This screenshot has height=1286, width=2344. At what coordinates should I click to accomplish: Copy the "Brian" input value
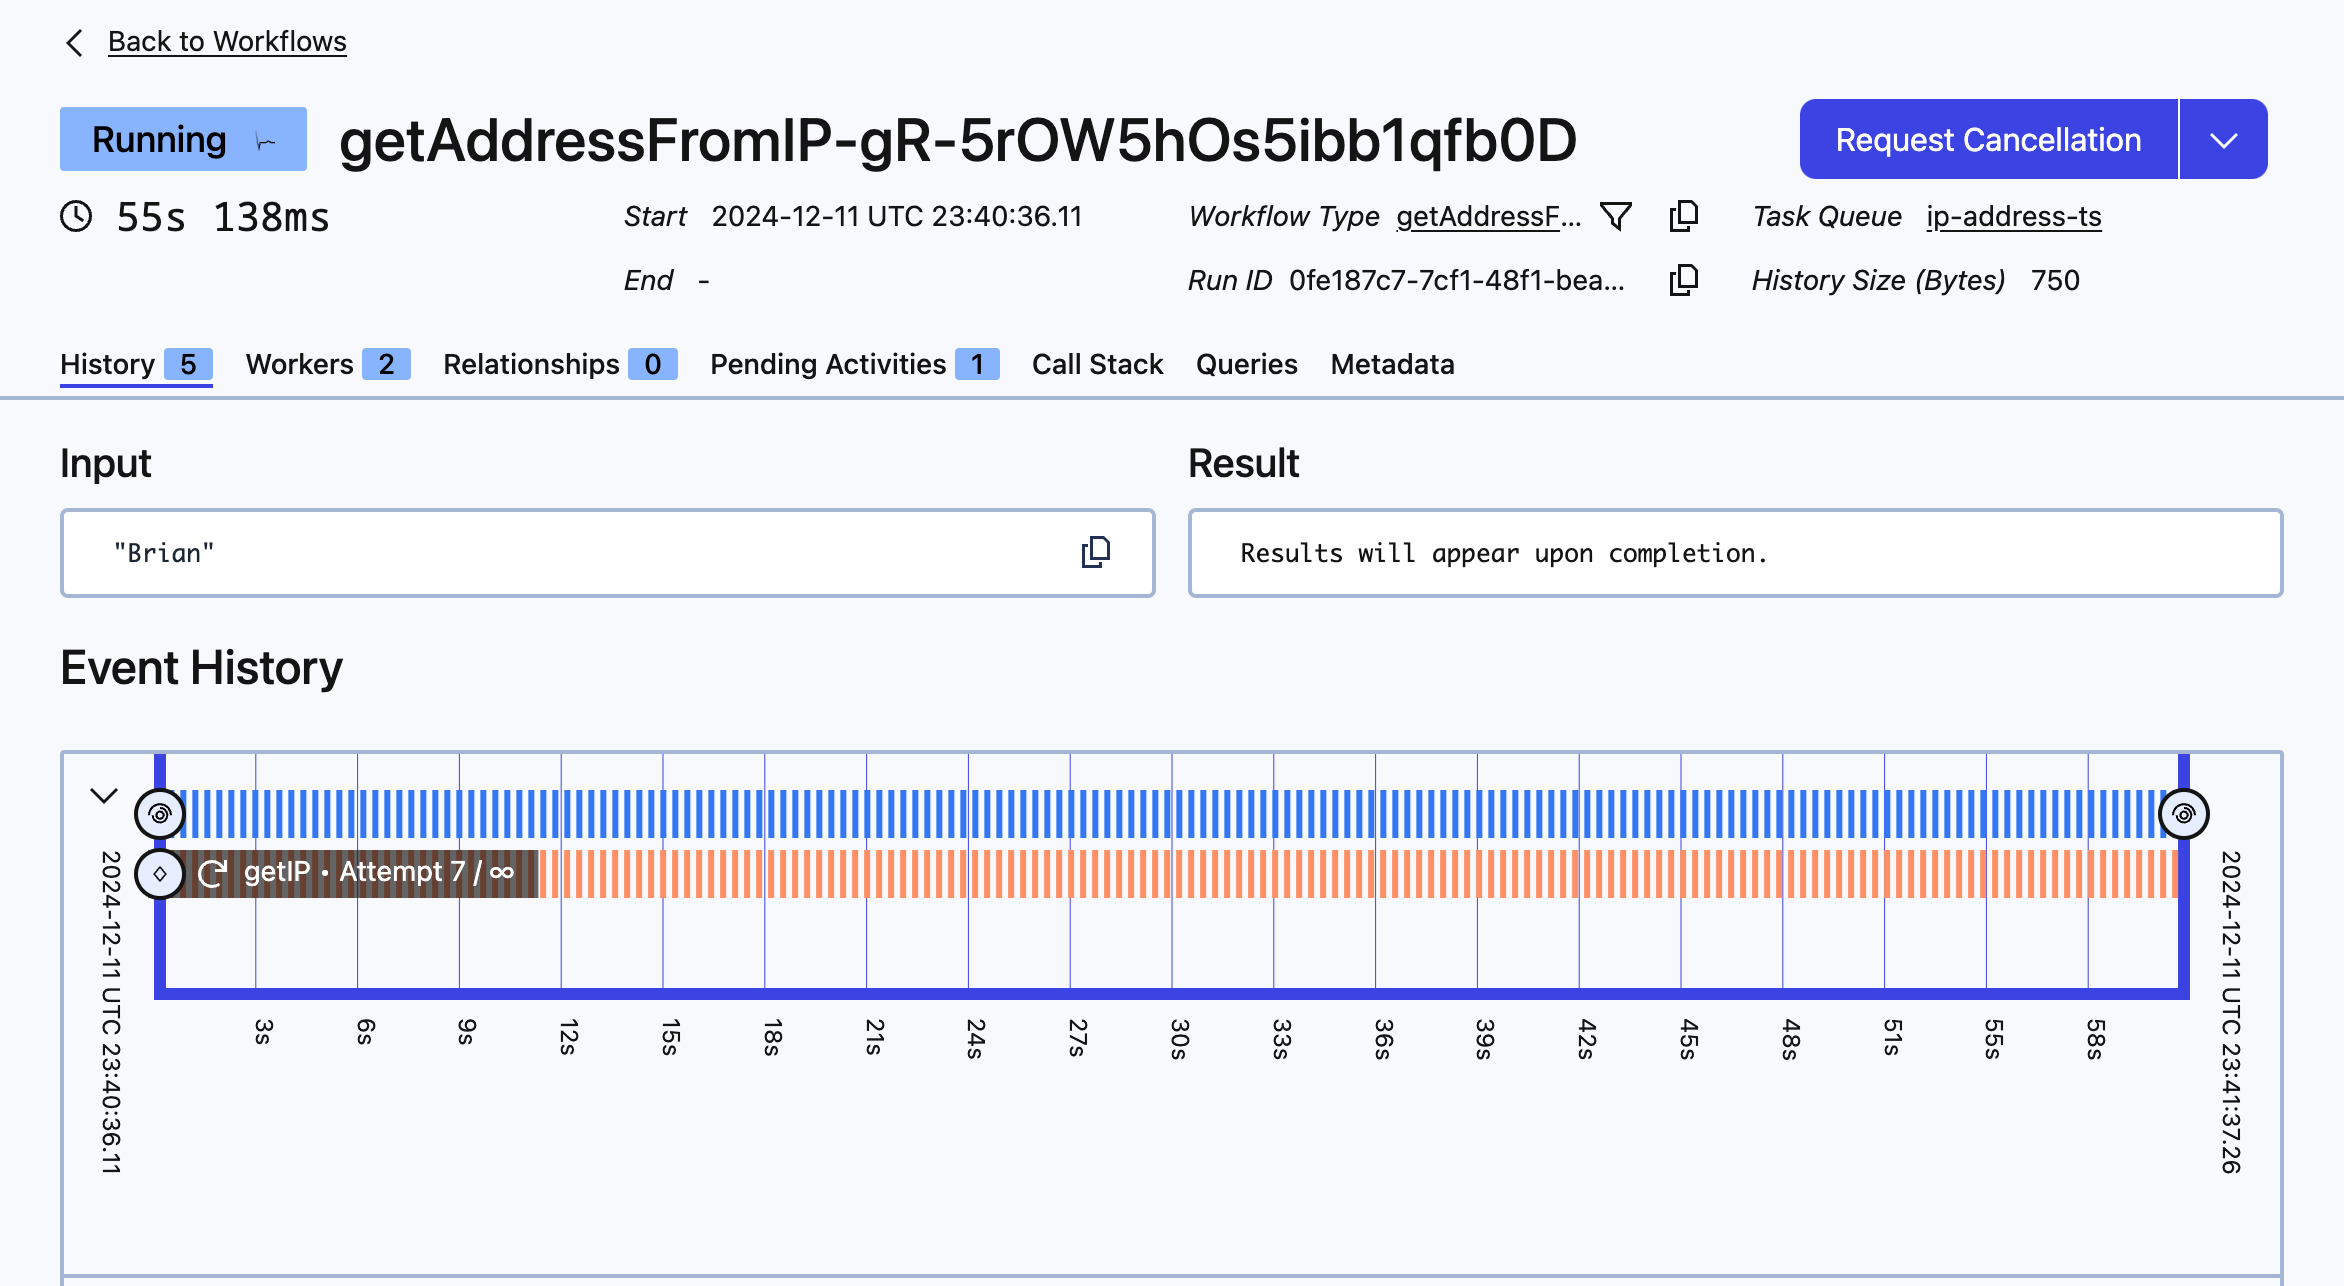[x=1096, y=553]
